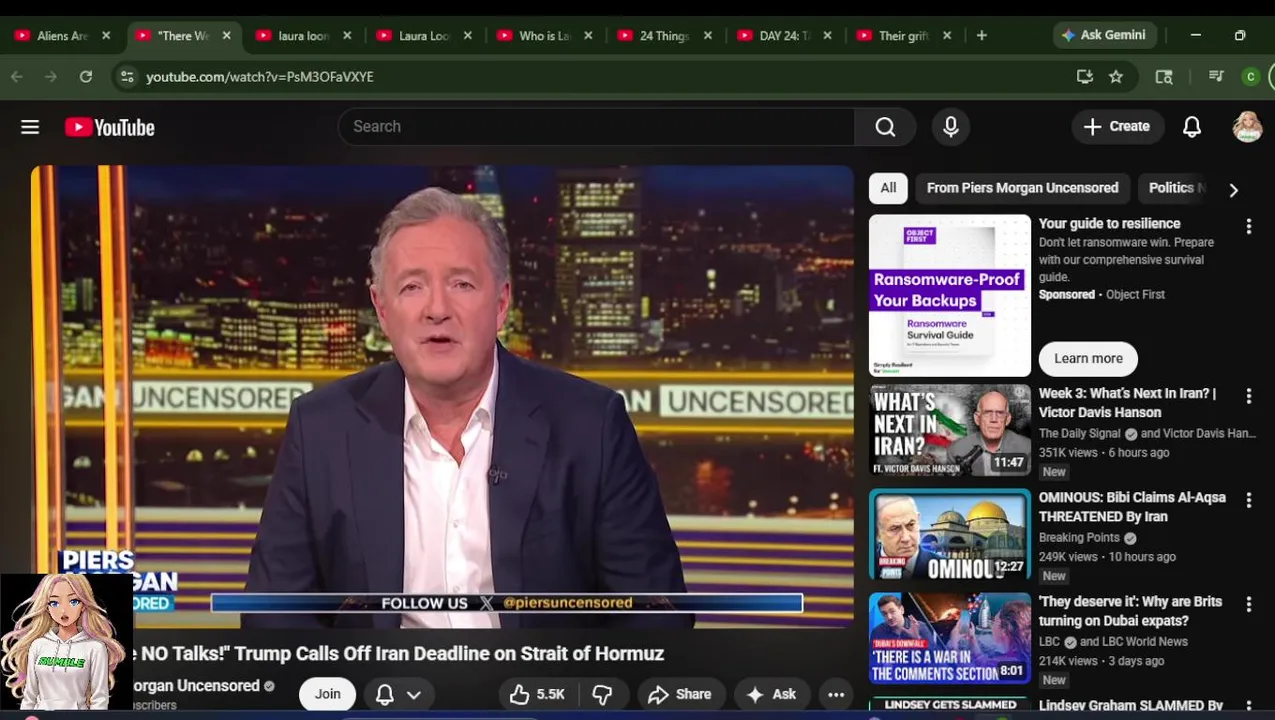Go back with the browser back arrow
The height and width of the screenshot is (720, 1275).
click(x=17, y=76)
